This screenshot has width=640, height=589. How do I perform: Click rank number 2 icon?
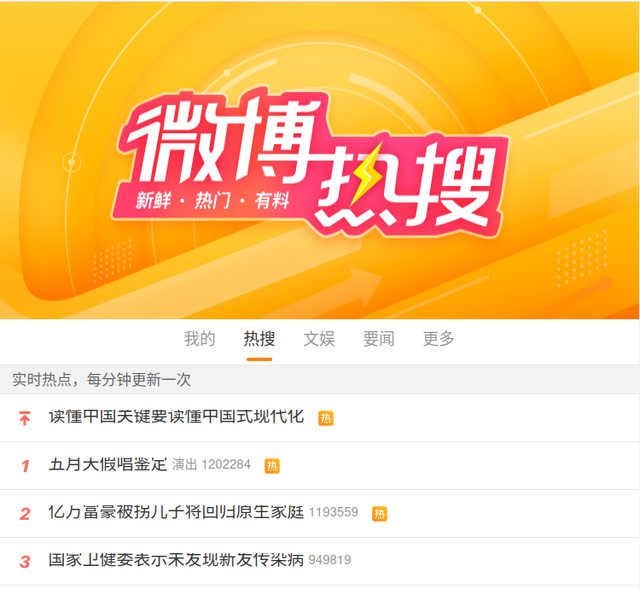[x=25, y=514]
